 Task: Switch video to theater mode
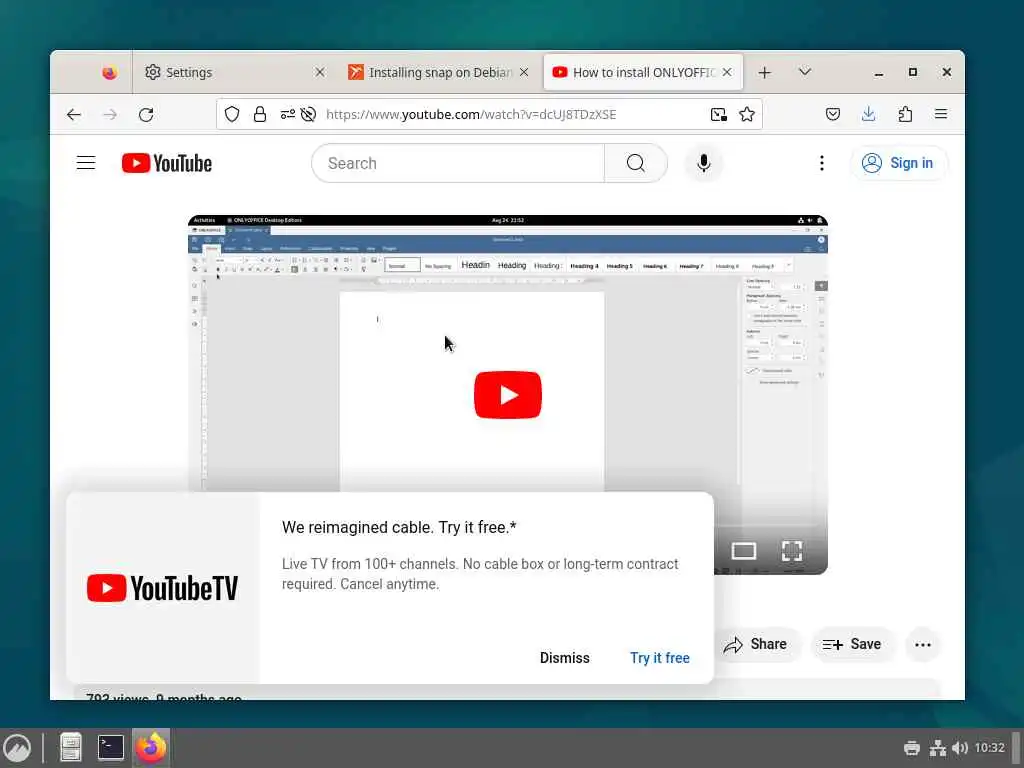(x=744, y=551)
